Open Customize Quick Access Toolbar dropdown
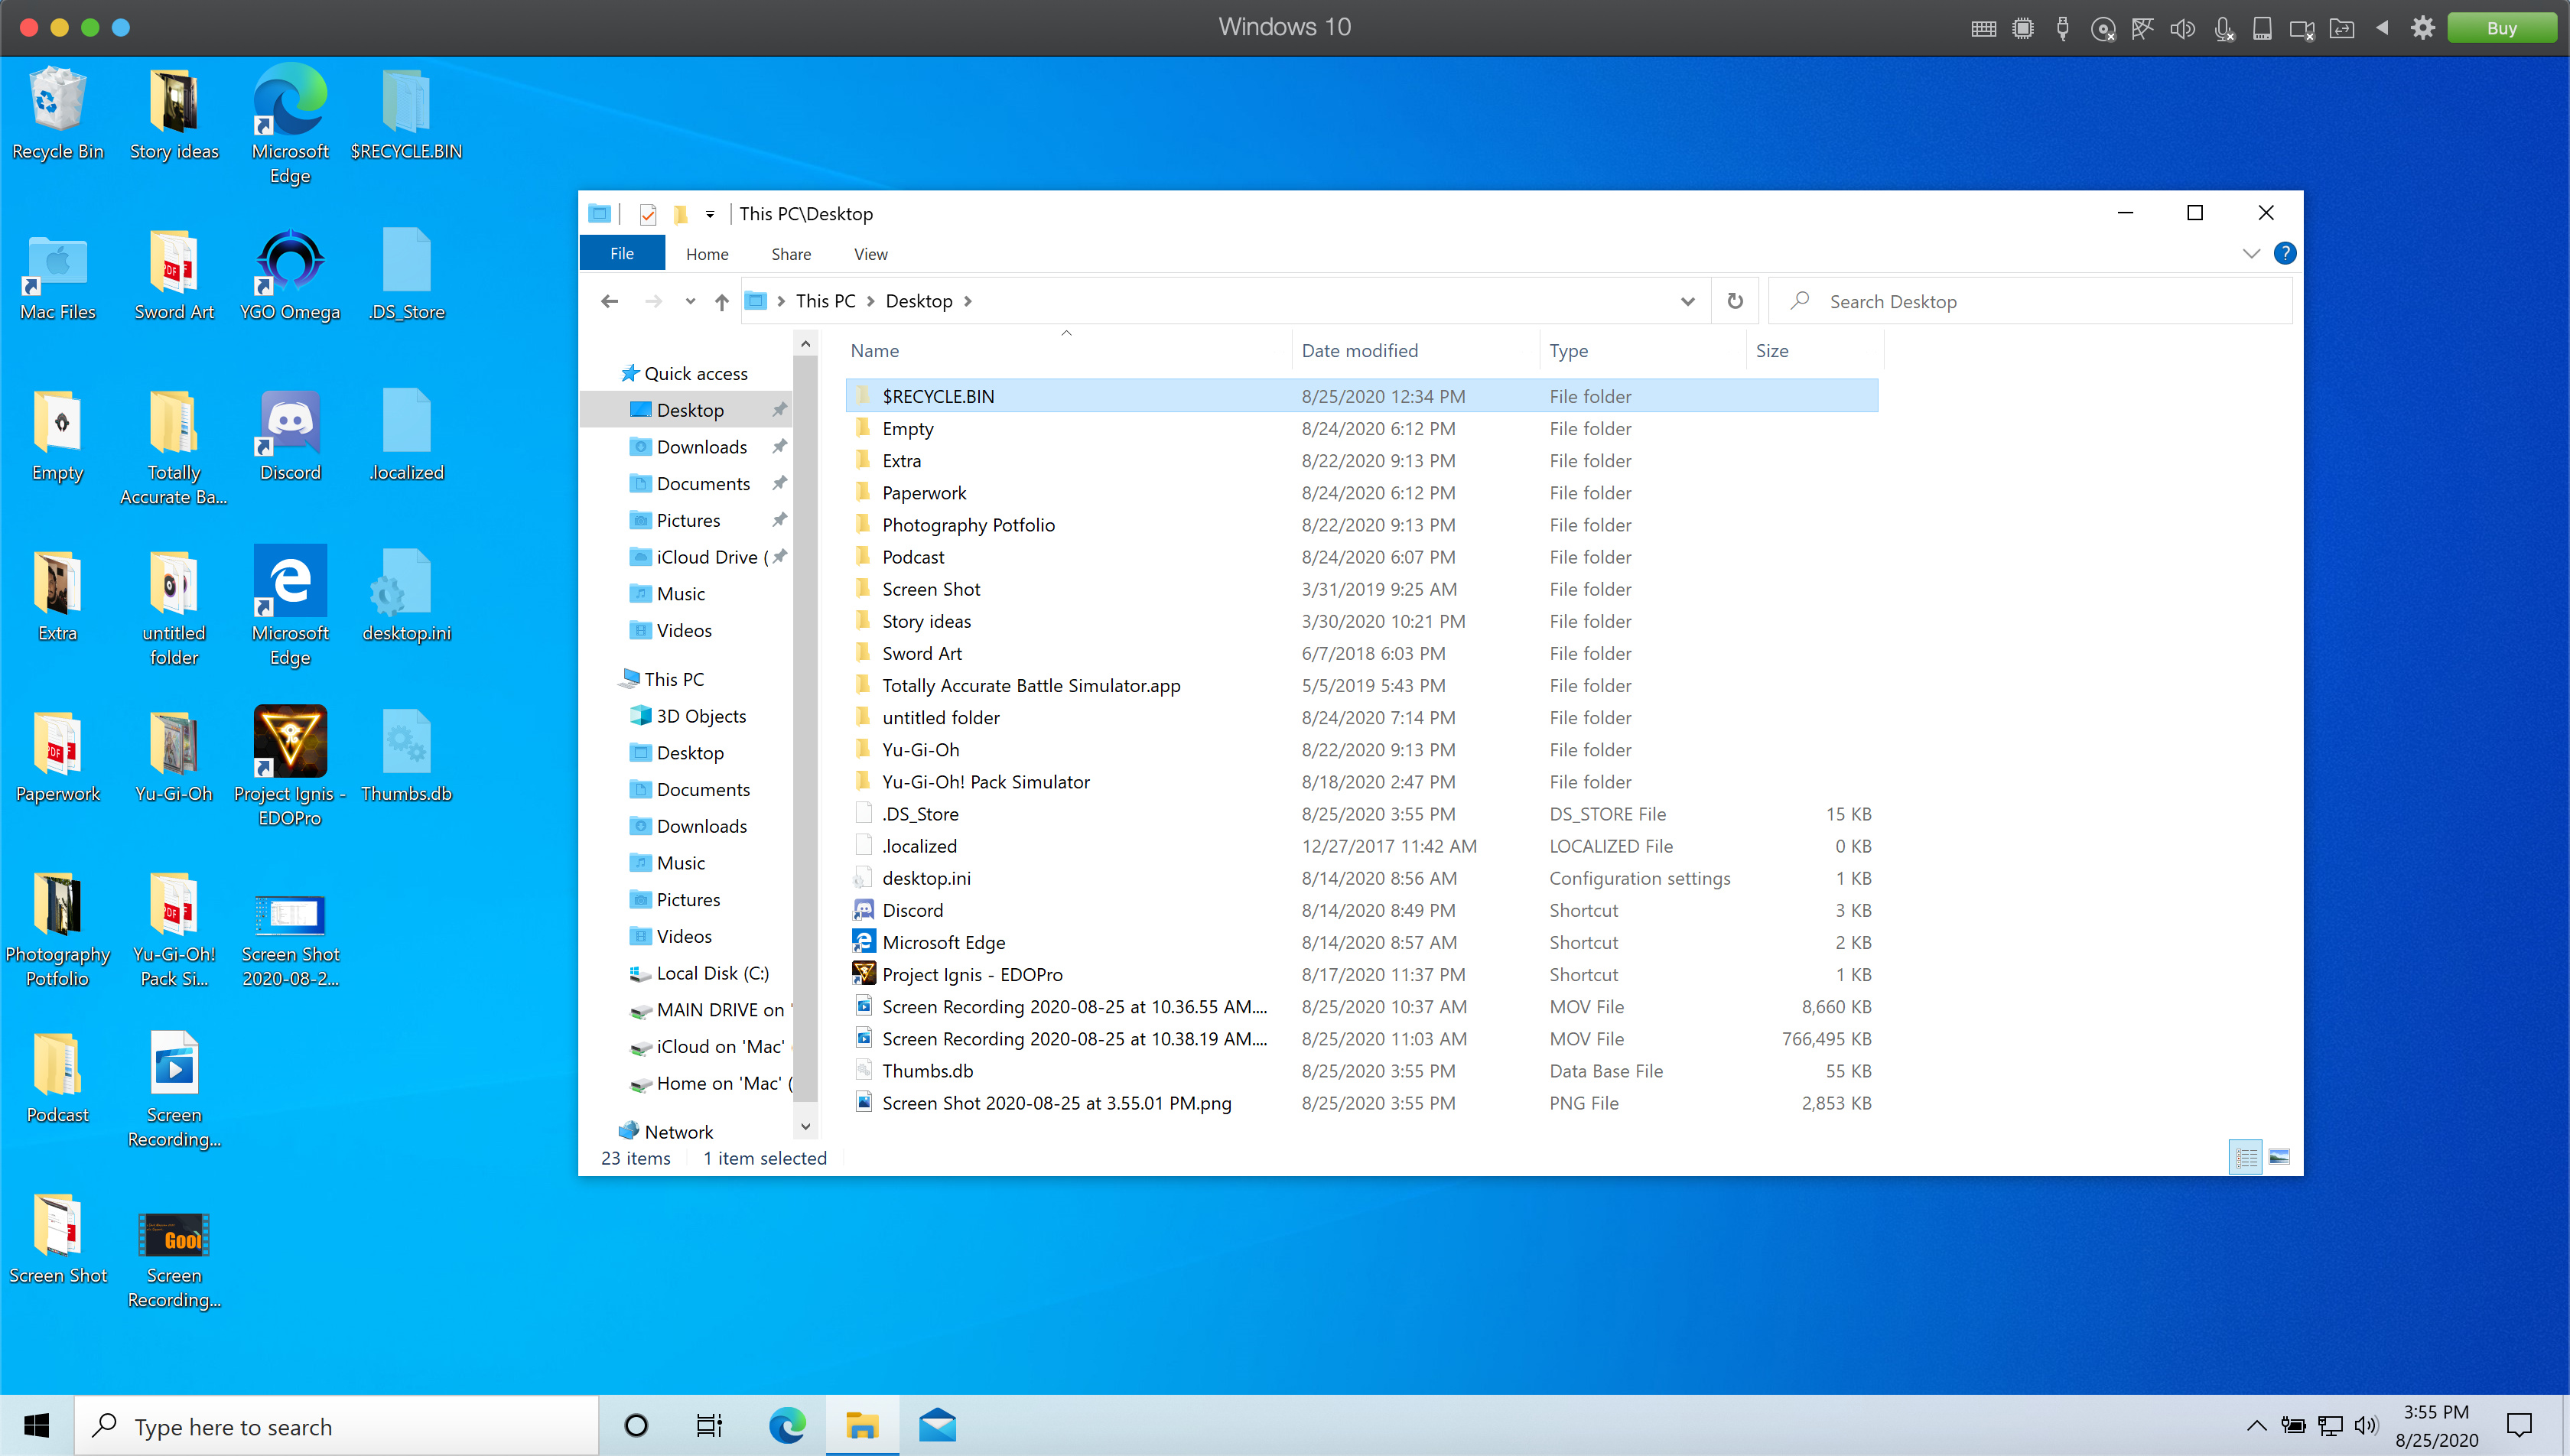This screenshot has width=2570, height=1456. tap(710, 214)
